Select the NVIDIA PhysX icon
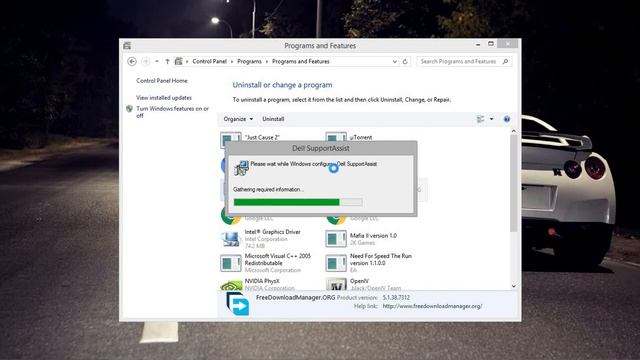Screen dimensions: 640x360 (x=231, y=285)
